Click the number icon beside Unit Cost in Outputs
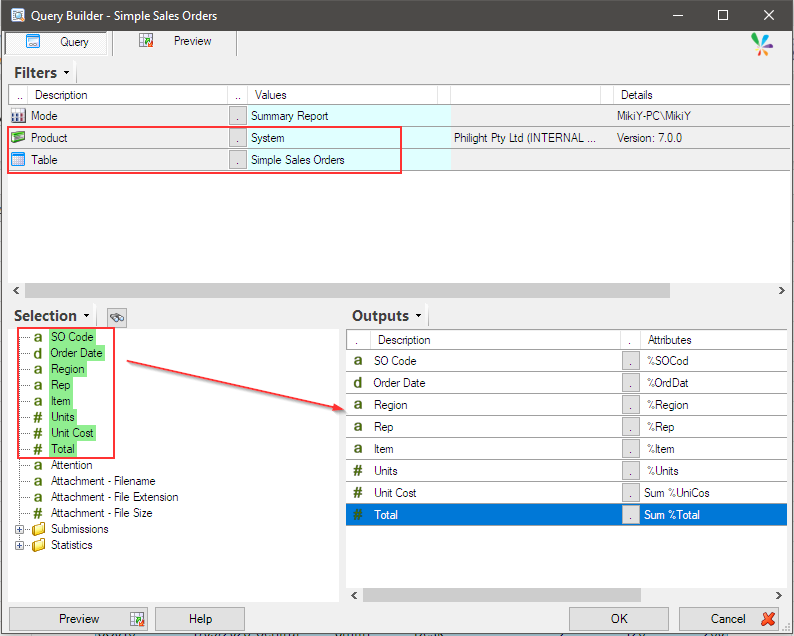The height and width of the screenshot is (636, 794). coord(358,492)
